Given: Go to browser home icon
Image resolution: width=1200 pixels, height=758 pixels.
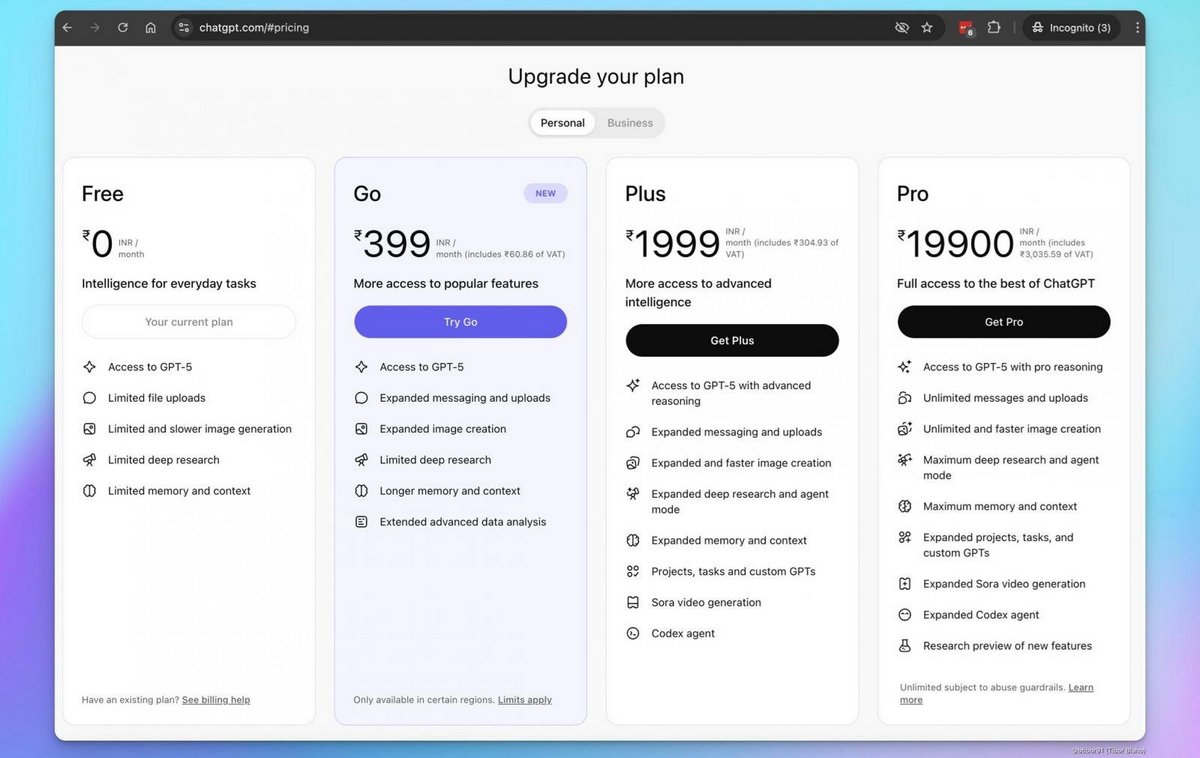Looking at the screenshot, I should pyautogui.click(x=150, y=28).
